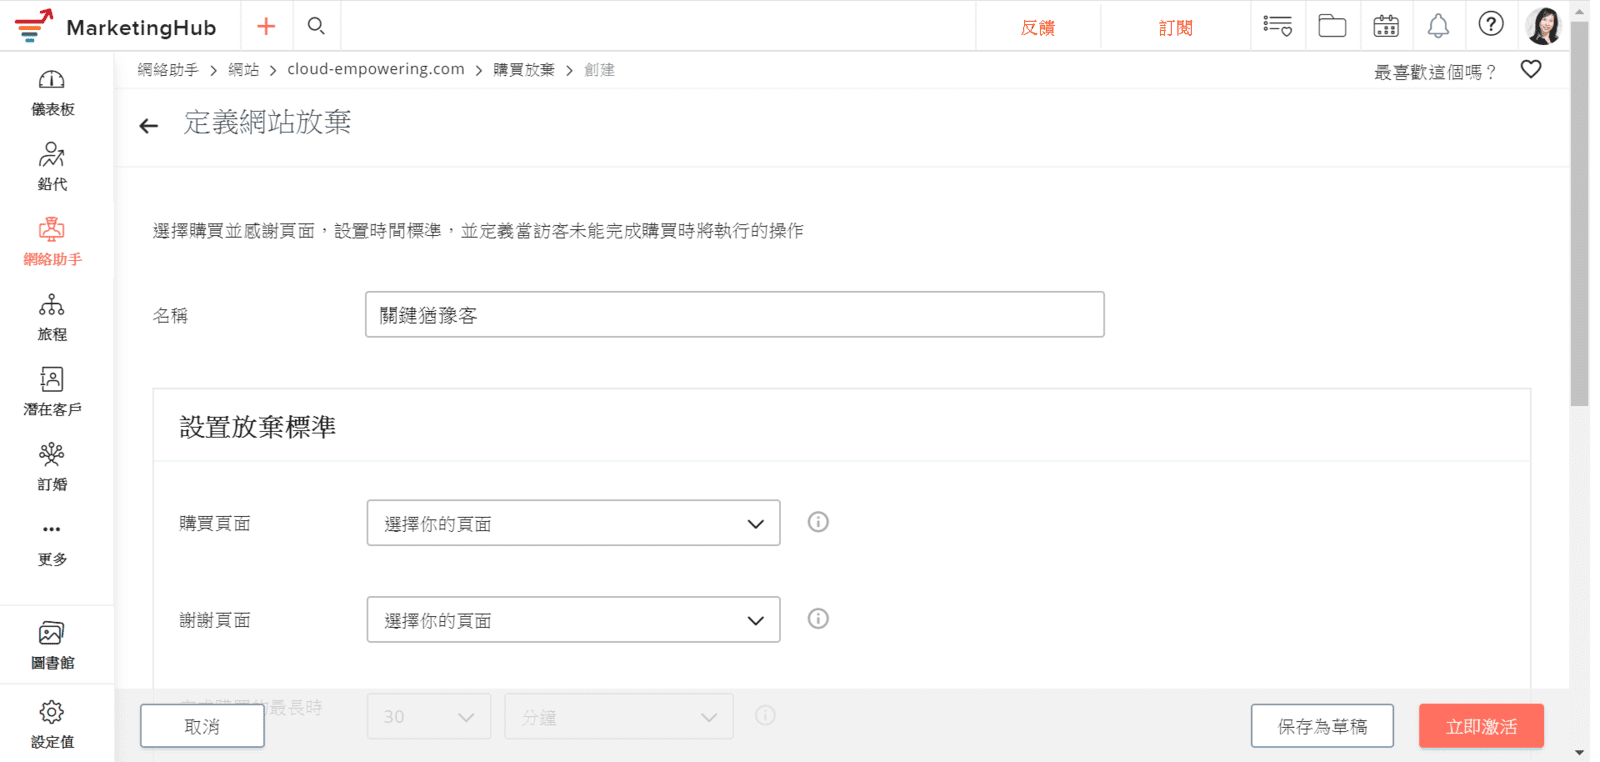Viewport: 1600px width, 762px height.
Task: Open the notifications bell icon
Action: [x=1438, y=26]
